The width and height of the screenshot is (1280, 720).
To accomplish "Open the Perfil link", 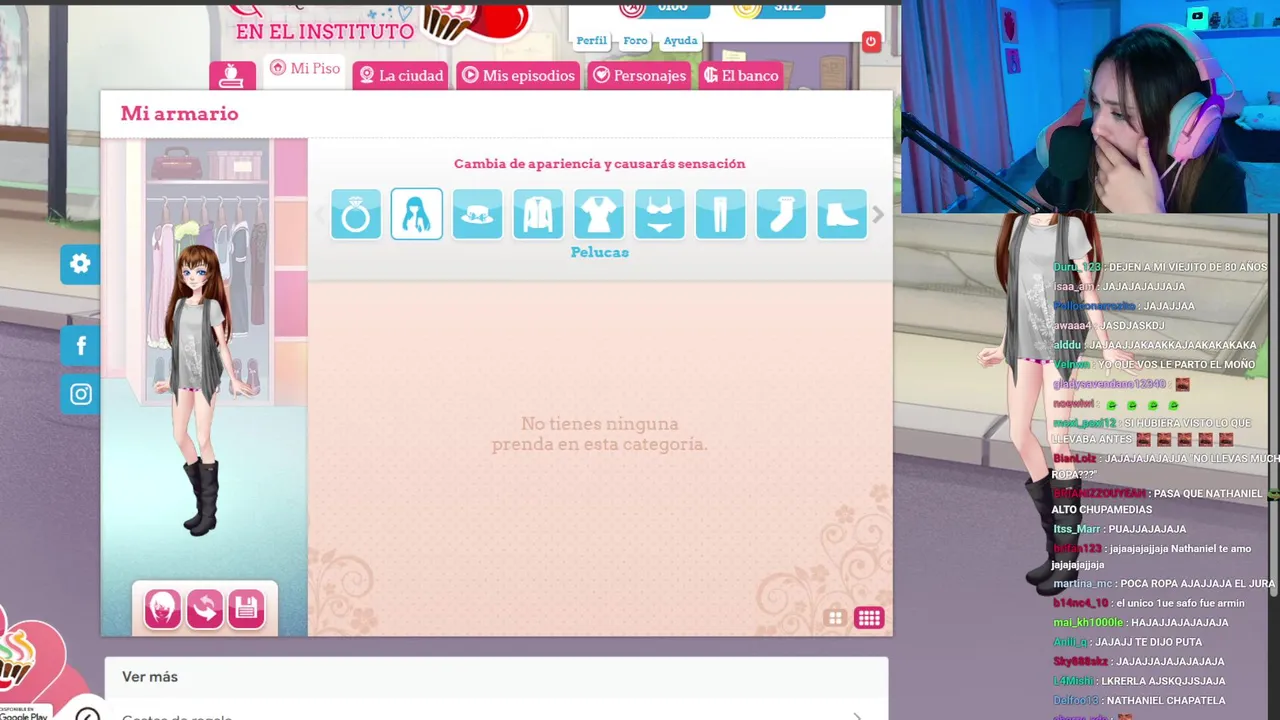I will (592, 41).
